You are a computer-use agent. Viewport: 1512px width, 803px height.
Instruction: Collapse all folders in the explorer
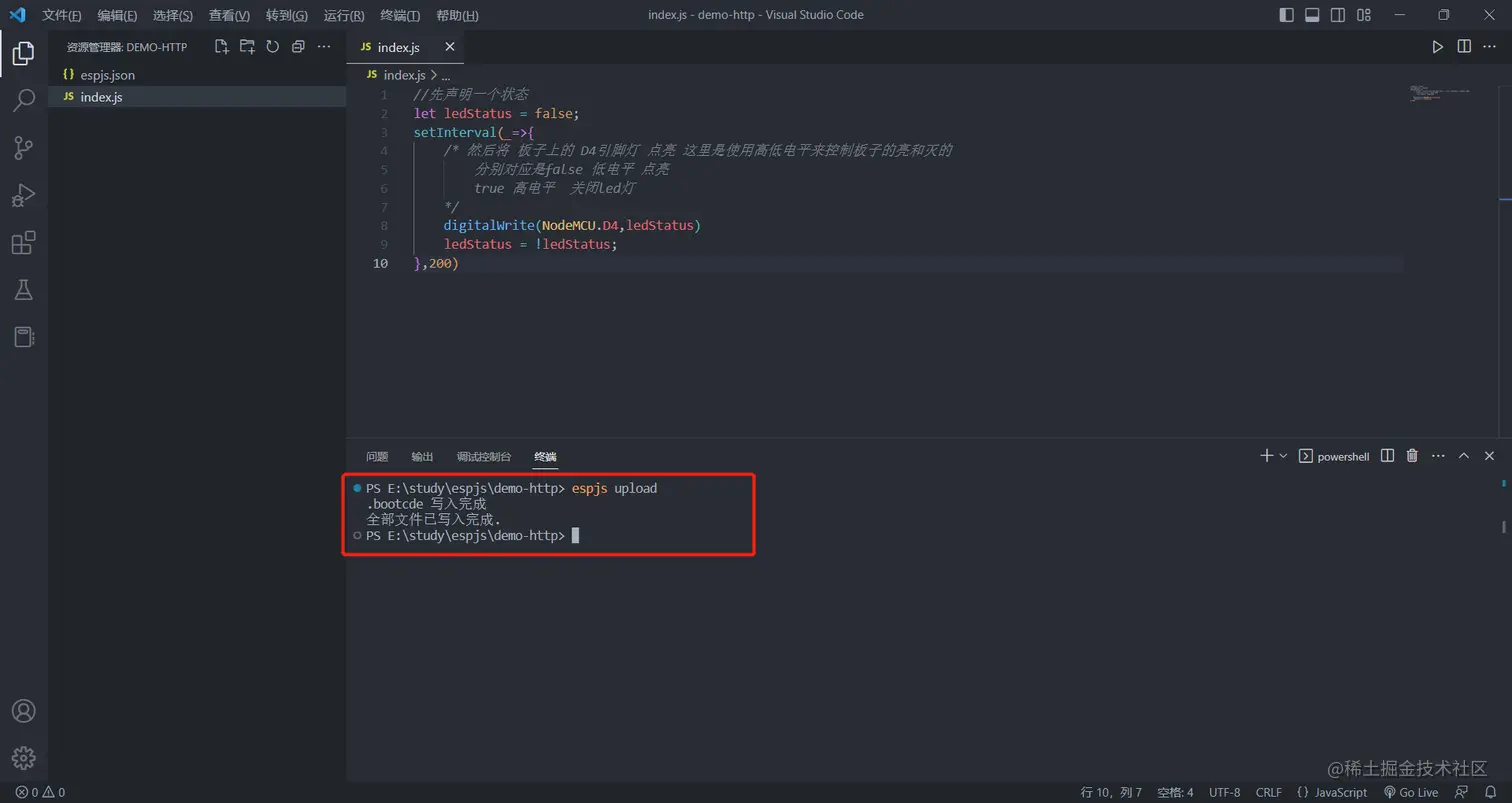pyautogui.click(x=298, y=47)
